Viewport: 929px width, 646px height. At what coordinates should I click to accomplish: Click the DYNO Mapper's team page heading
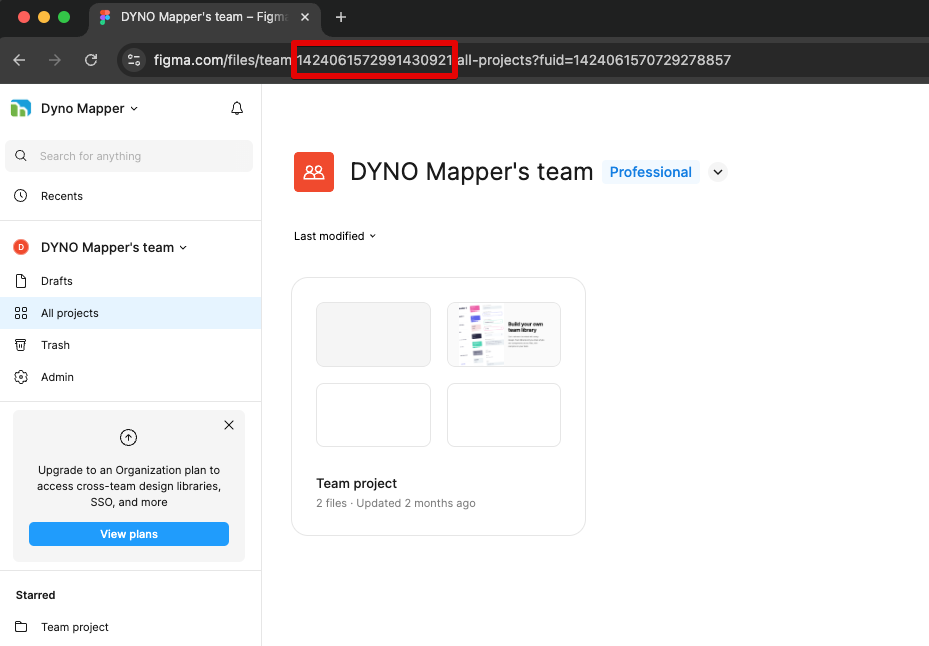point(472,172)
